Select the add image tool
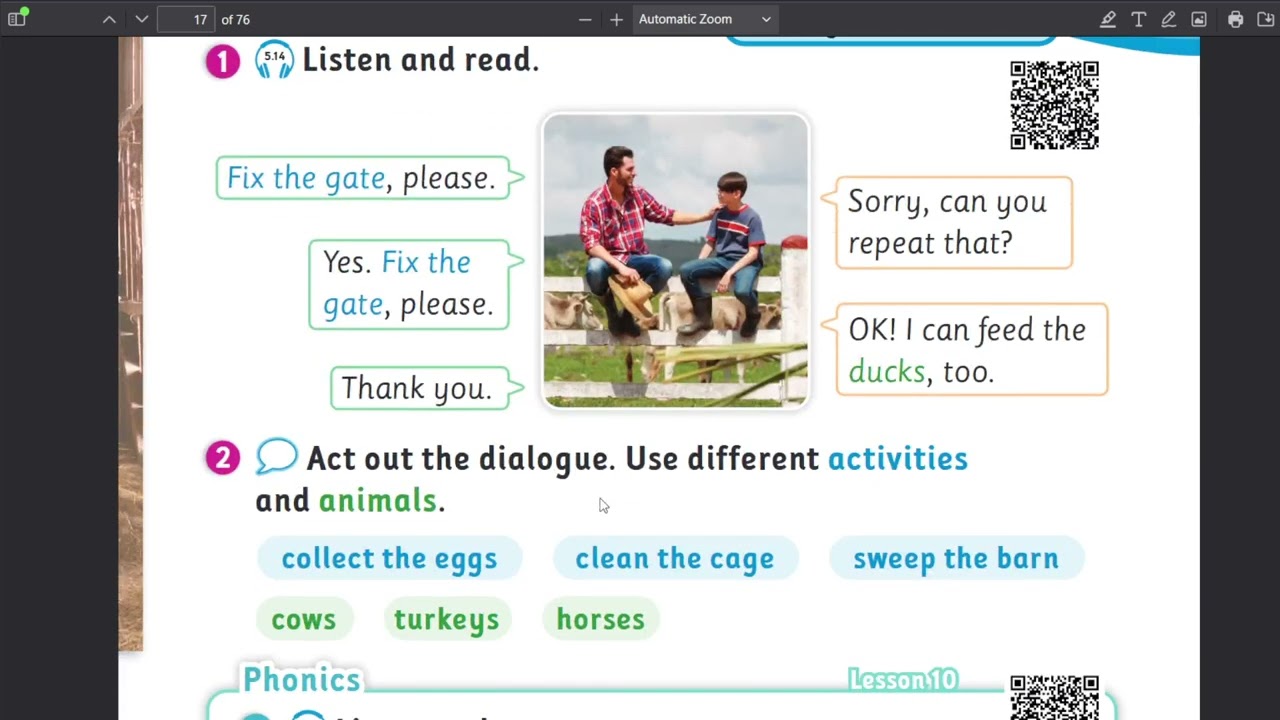 1199,19
